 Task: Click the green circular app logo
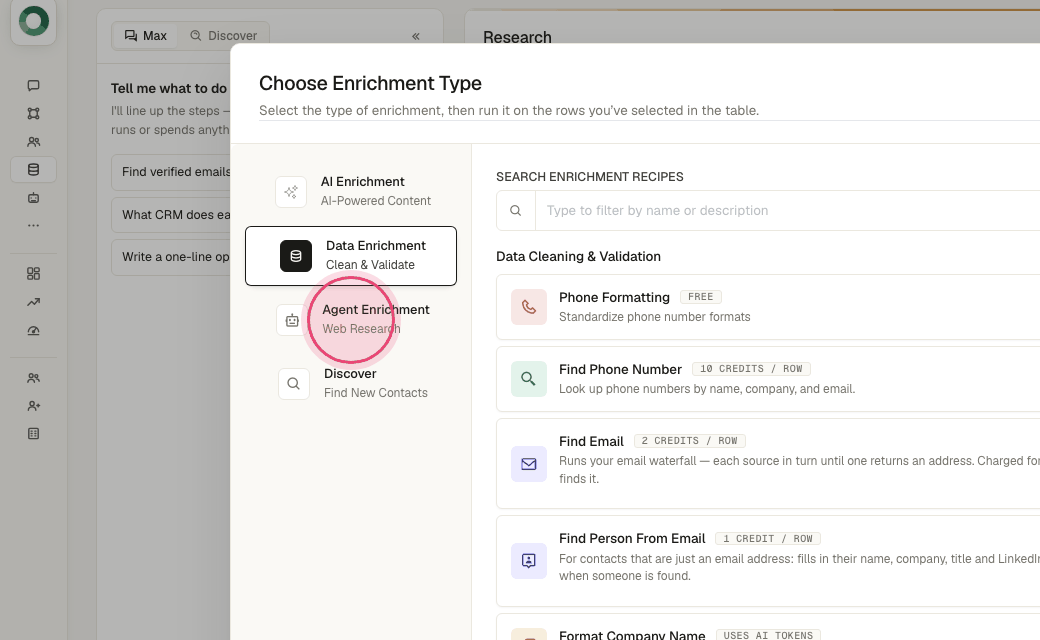coord(34,21)
